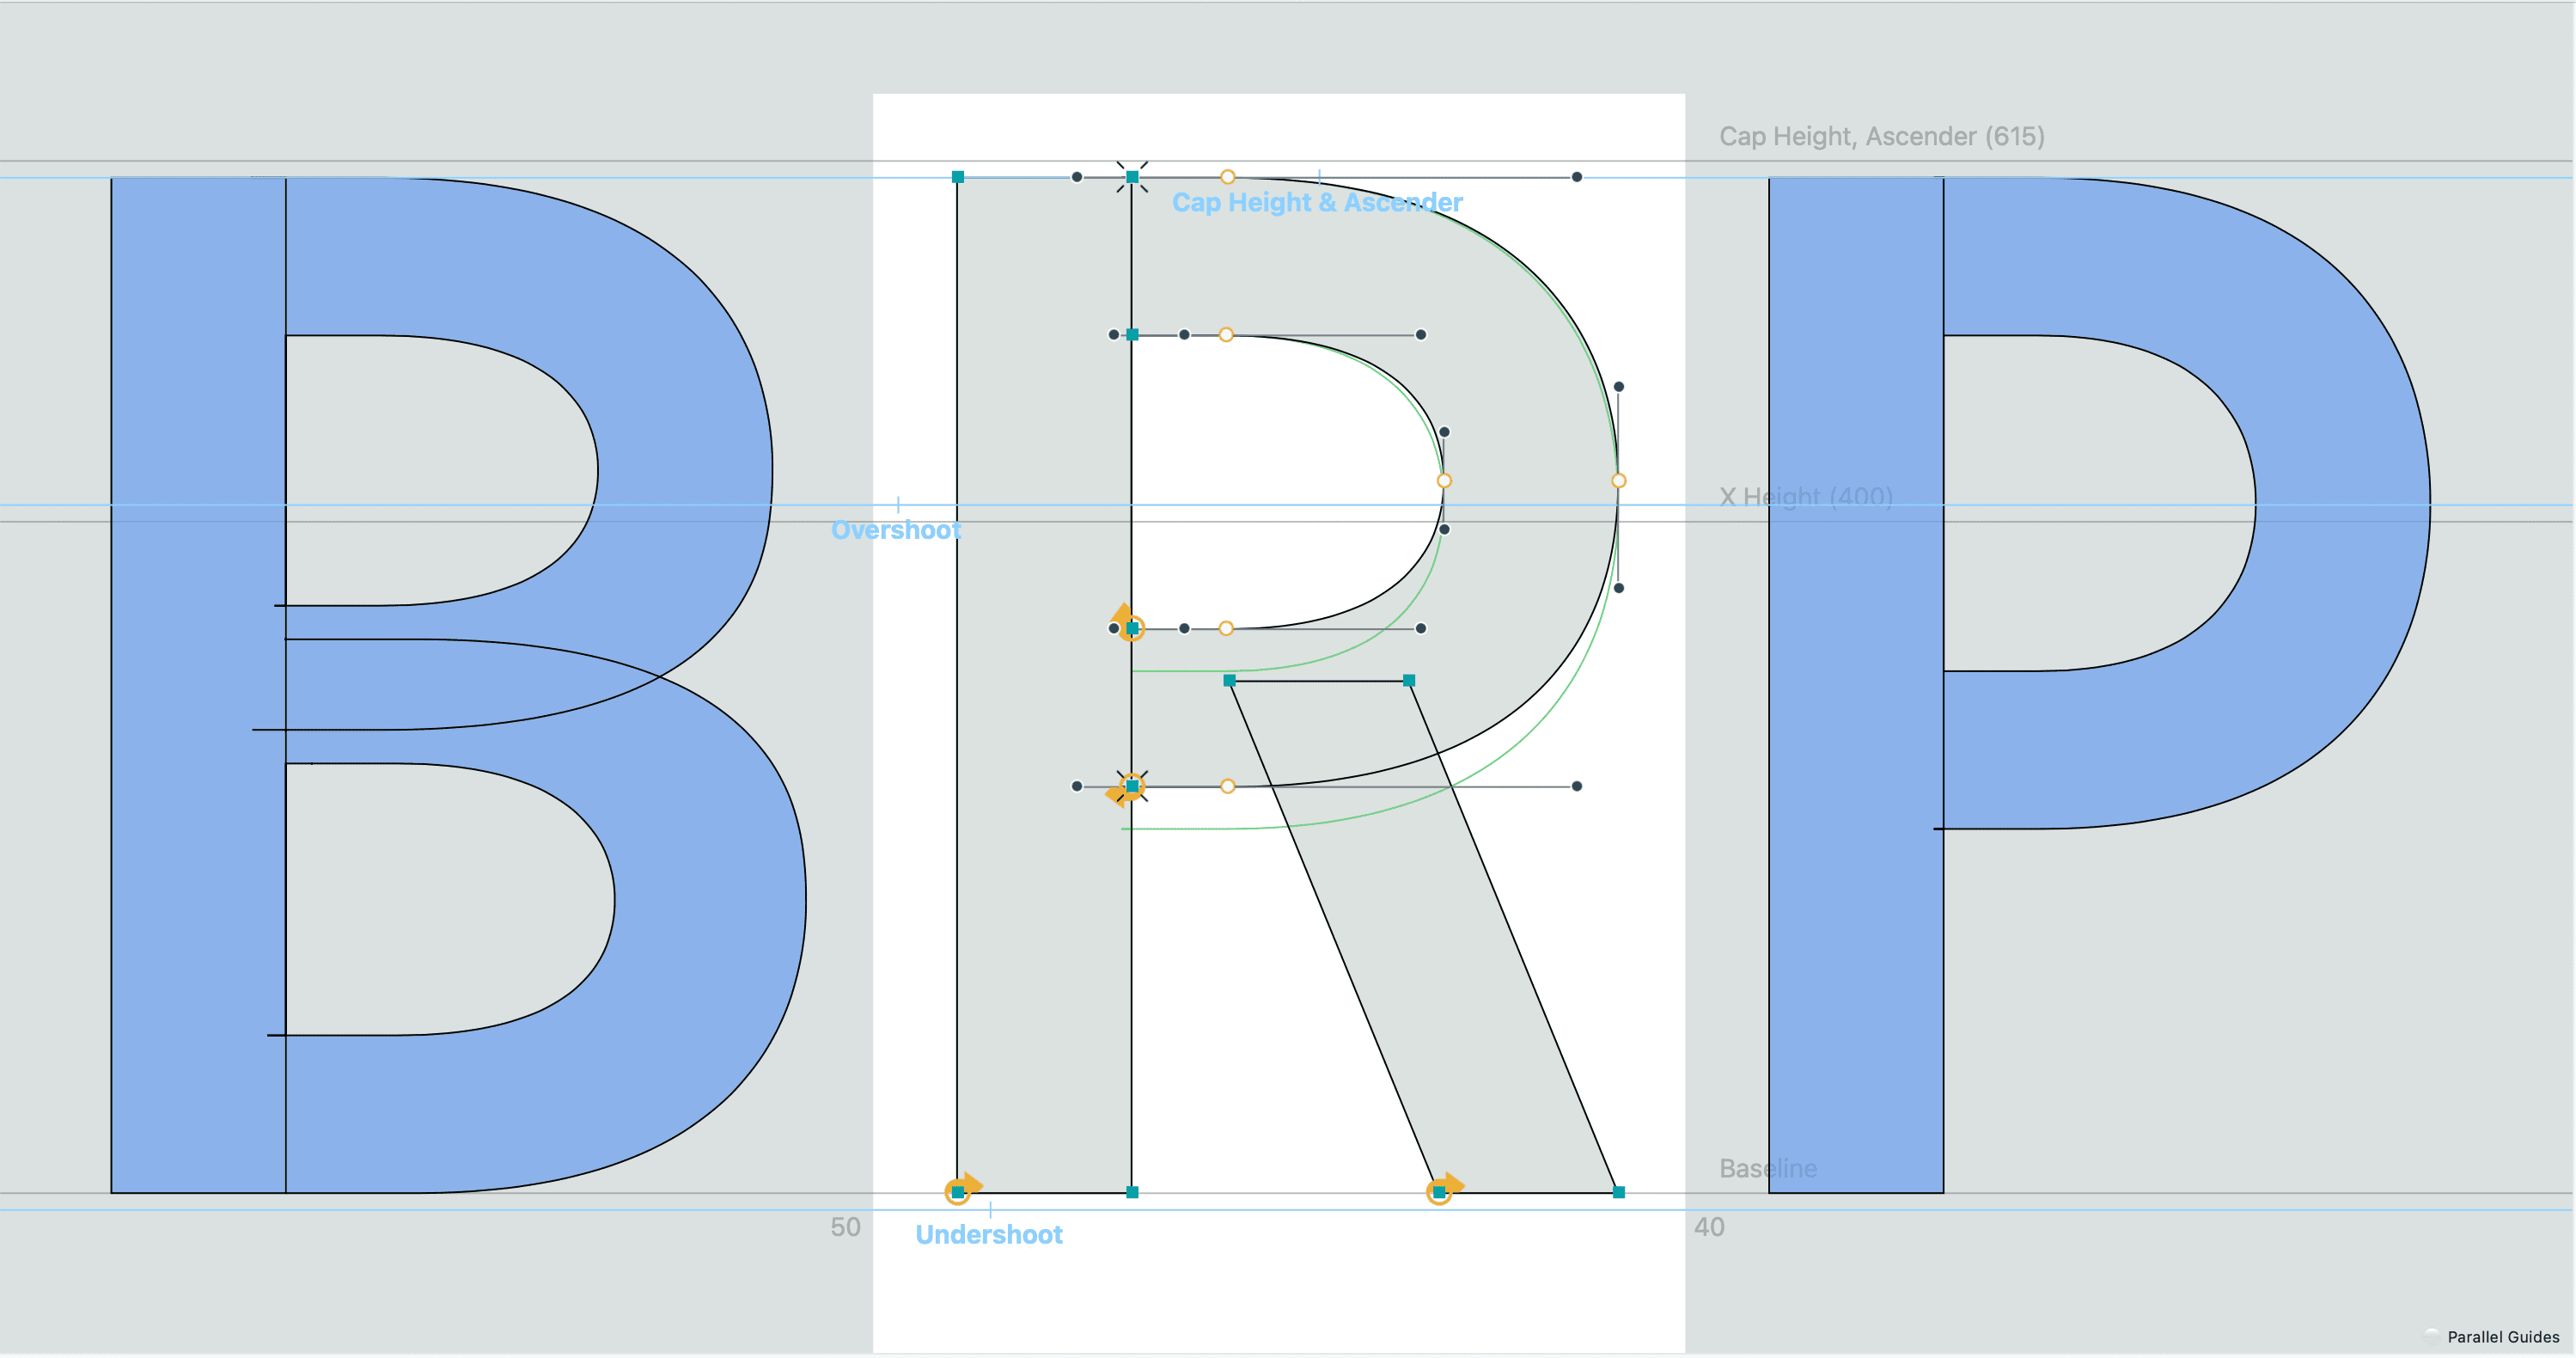Select the smooth node on the bowl's bottom edge
The height and width of the screenshot is (1358, 2576).
click(1227, 787)
